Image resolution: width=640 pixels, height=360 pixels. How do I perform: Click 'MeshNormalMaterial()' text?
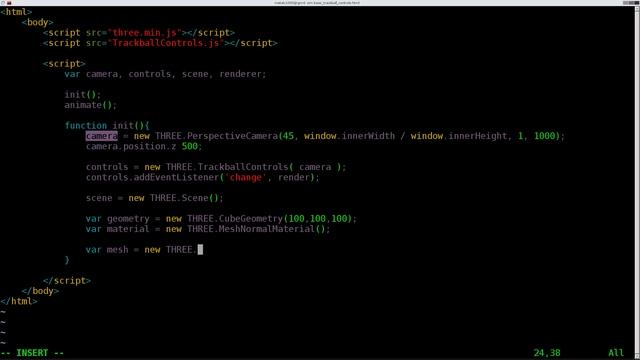coord(272,229)
